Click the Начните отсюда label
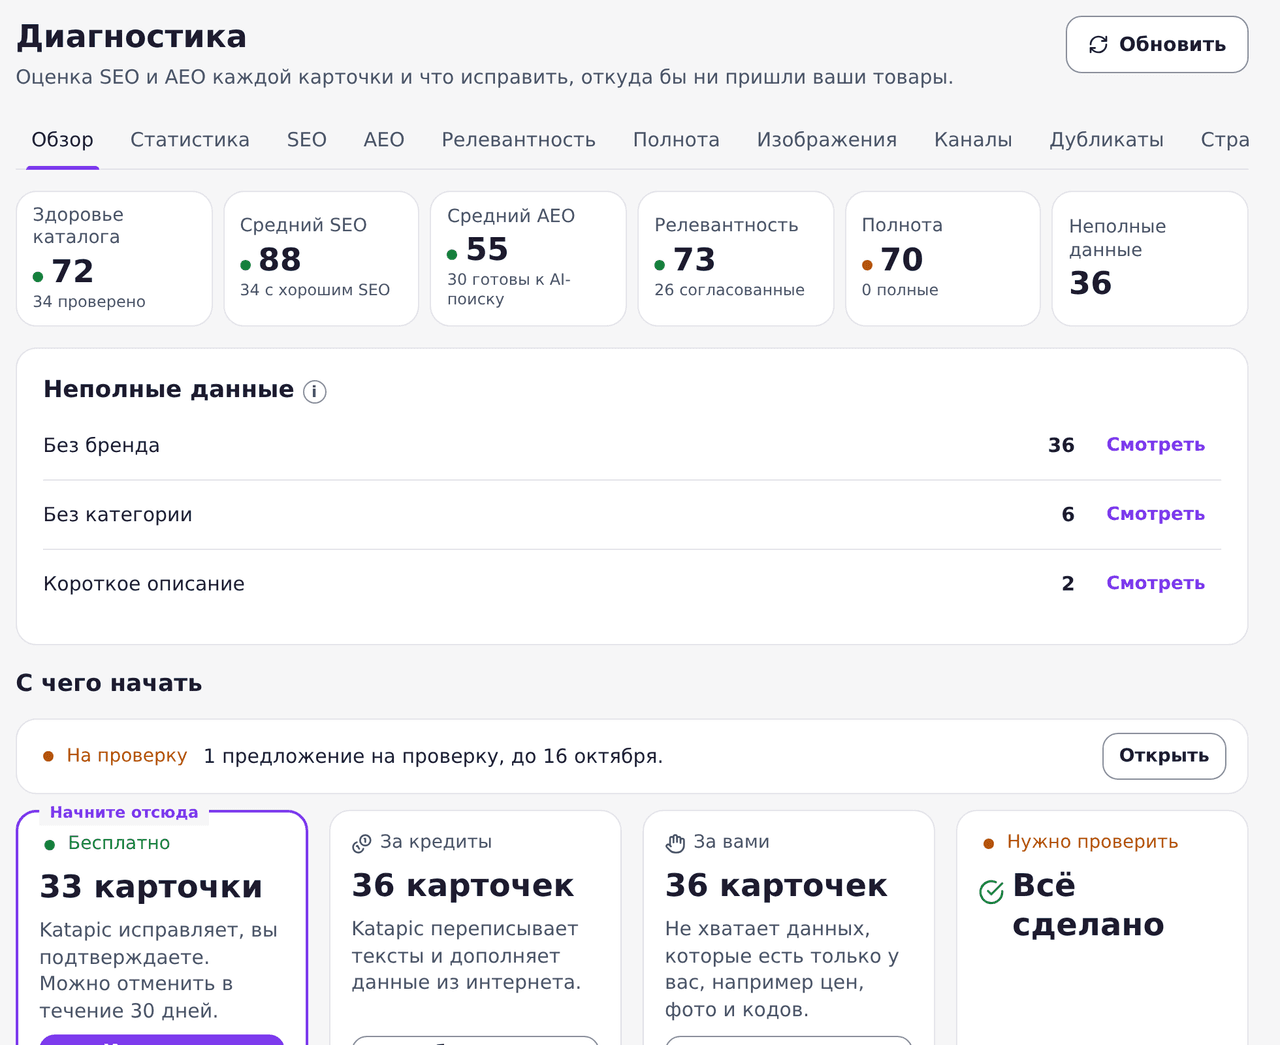1280x1045 pixels. coord(124,812)
